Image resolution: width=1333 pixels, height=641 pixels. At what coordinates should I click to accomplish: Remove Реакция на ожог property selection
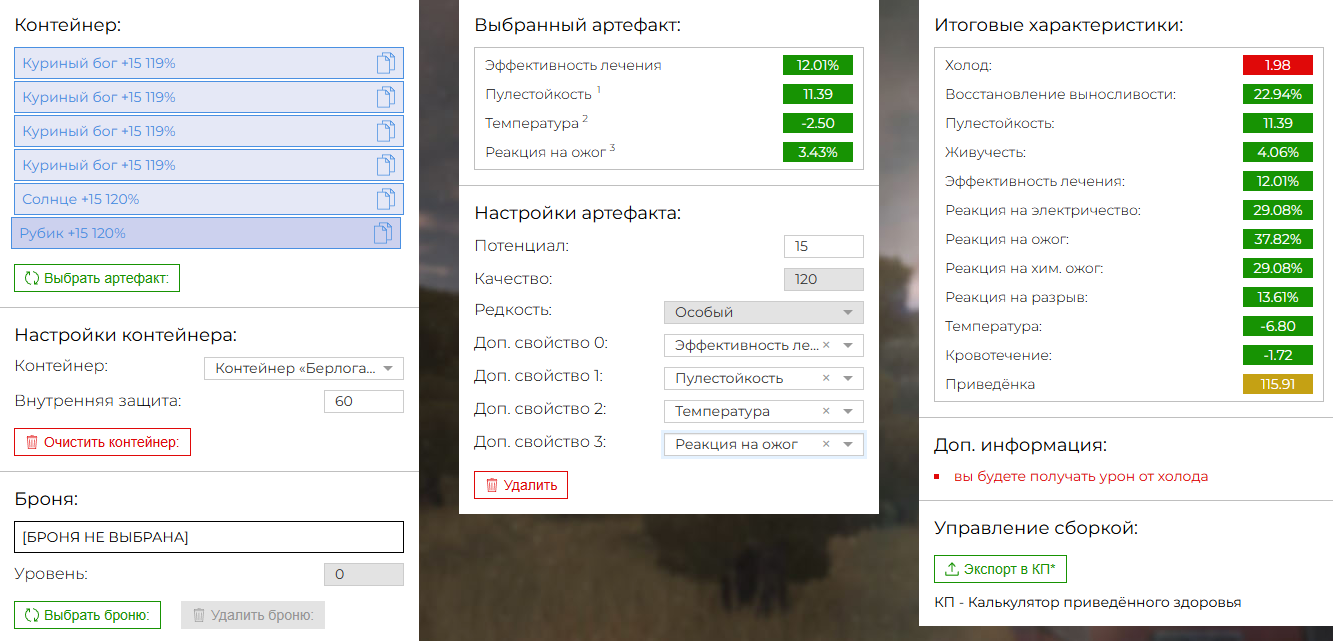[x=826, y=445]
